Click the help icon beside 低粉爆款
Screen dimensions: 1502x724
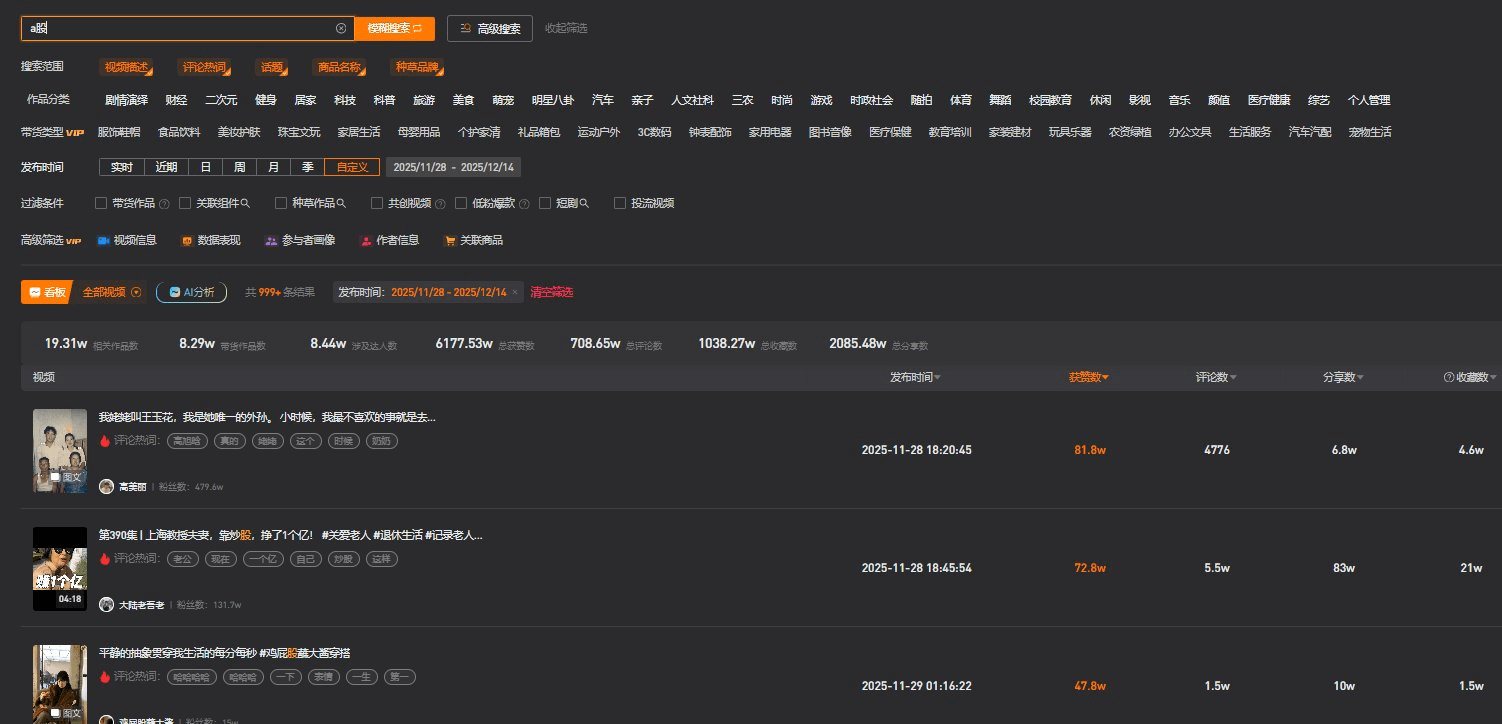(x=524, y=203)
